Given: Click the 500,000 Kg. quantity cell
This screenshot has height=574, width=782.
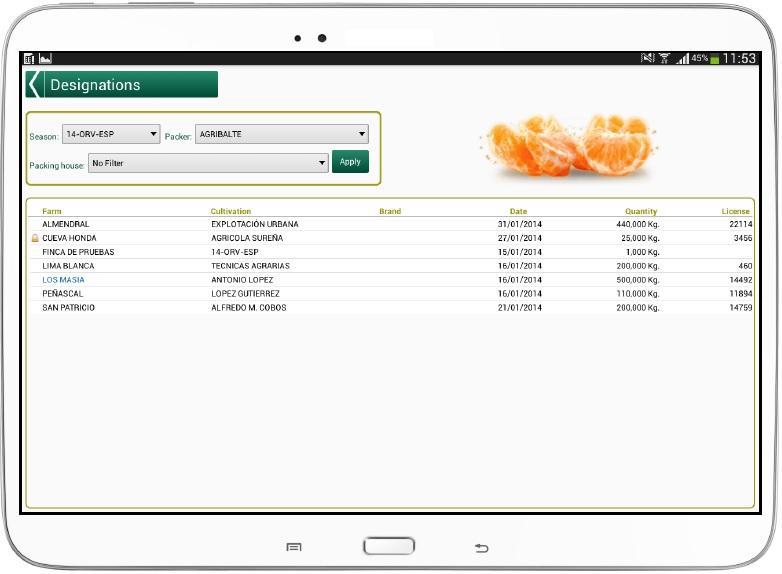Looking at the screenshot, I should tap(638, 280).
